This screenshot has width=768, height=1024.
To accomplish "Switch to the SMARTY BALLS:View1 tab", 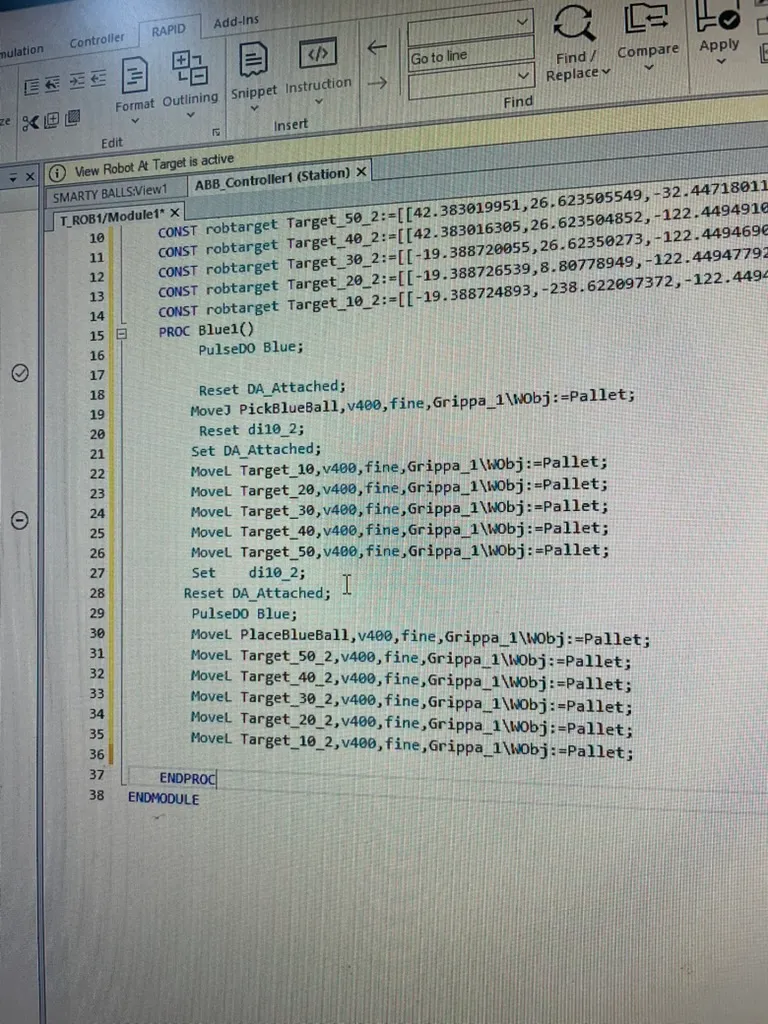I will [110, 193].
